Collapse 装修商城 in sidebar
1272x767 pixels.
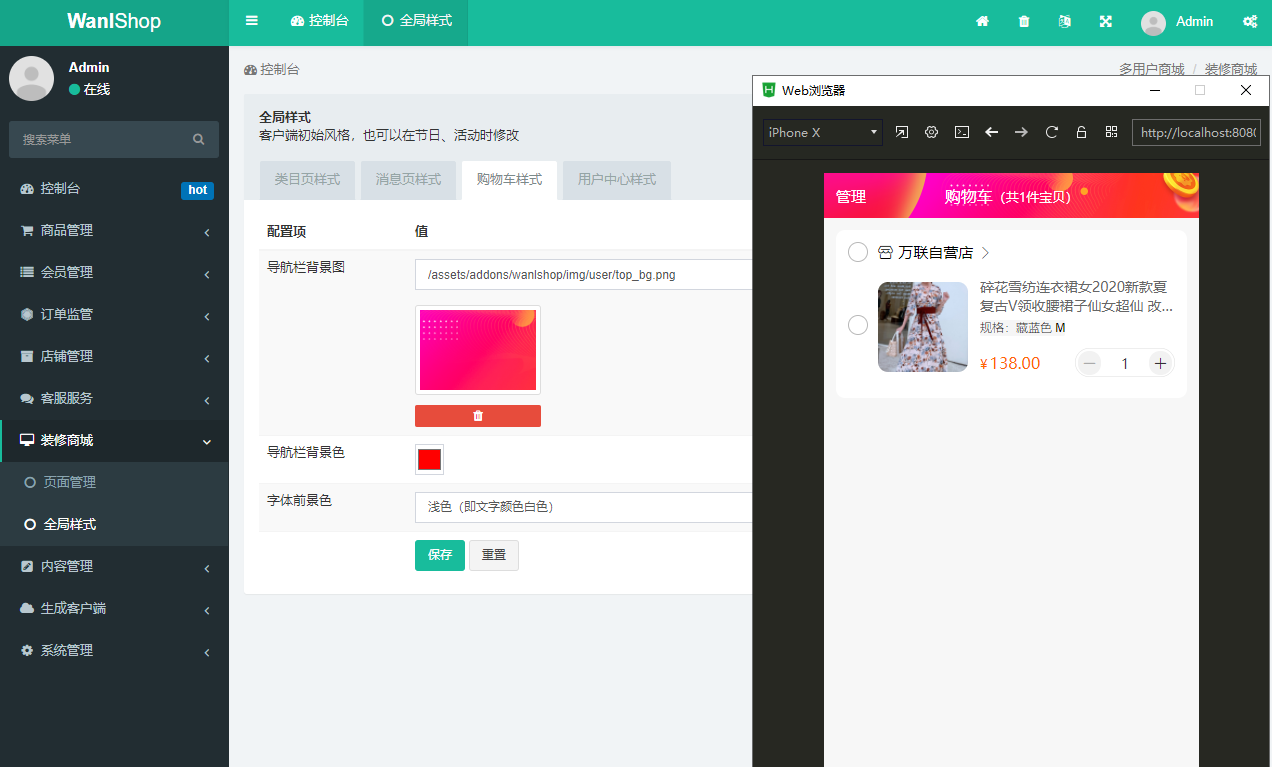(114, 440)
